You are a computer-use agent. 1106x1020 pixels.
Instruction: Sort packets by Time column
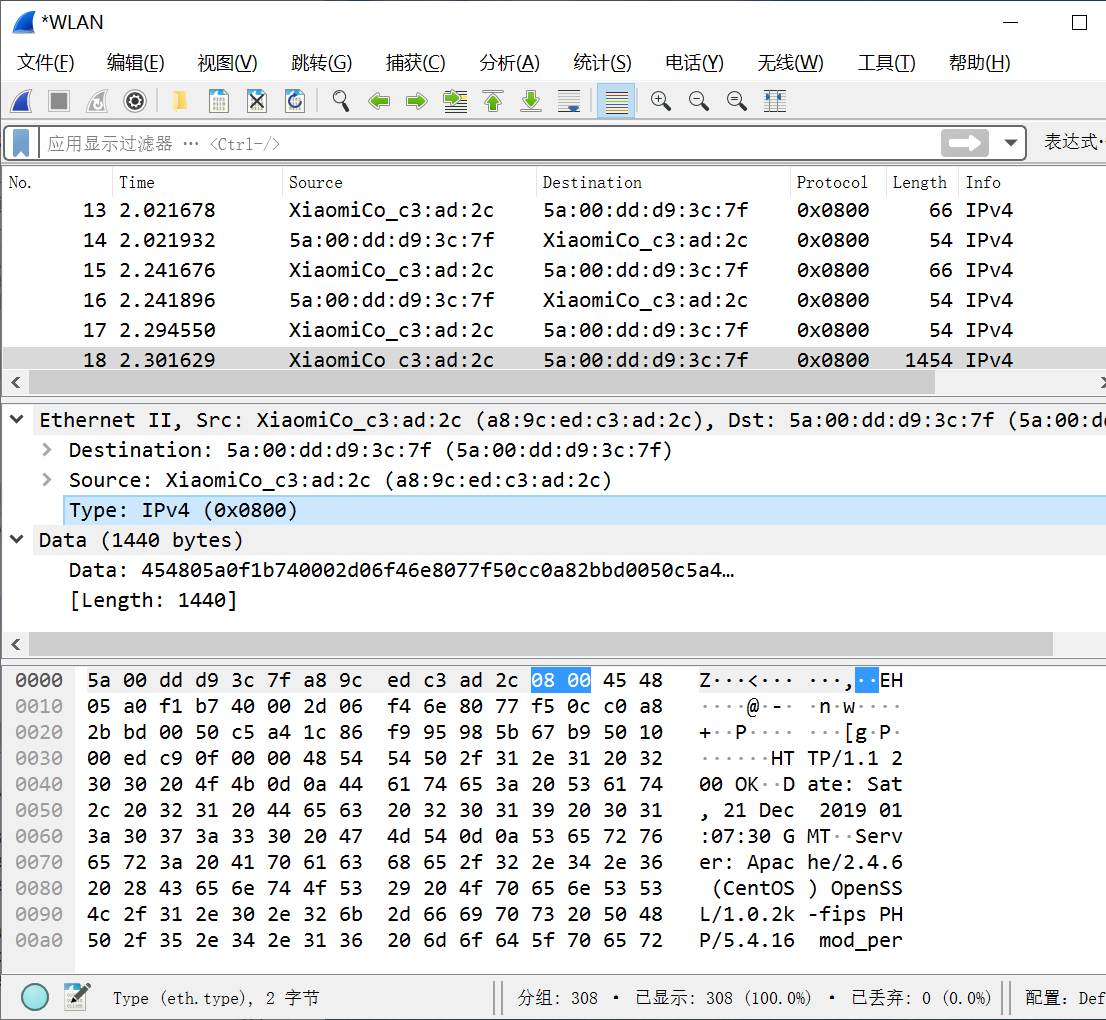click(197, 182)
